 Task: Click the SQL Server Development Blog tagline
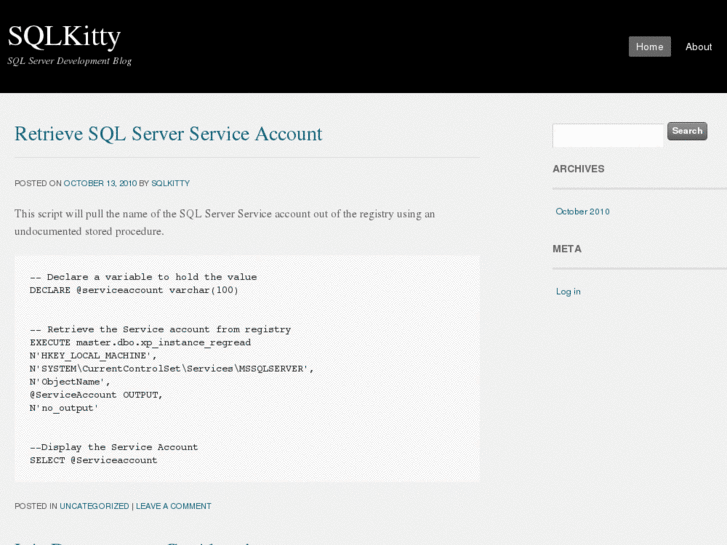pos(70,61)
